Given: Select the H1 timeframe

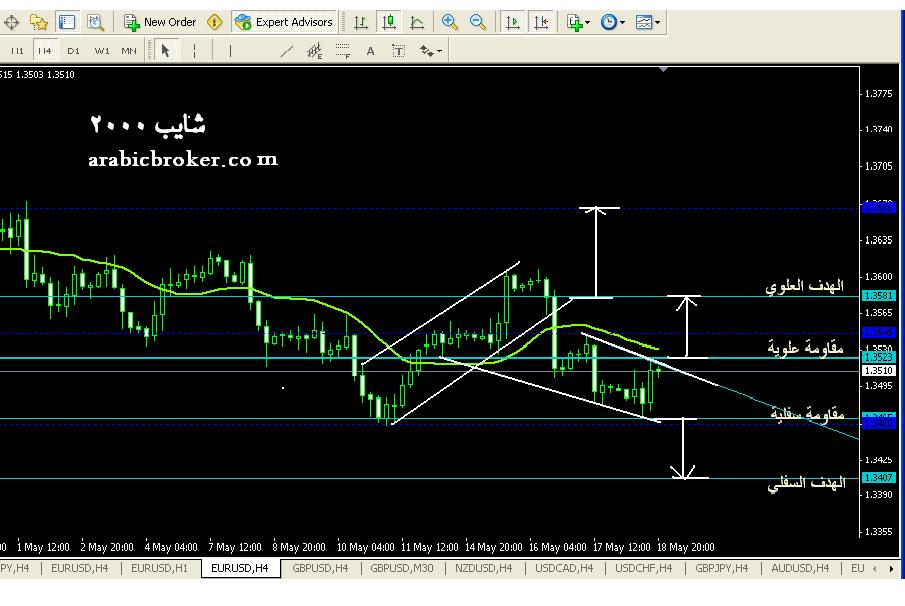Looking at the screenshot, I should 17,51.
